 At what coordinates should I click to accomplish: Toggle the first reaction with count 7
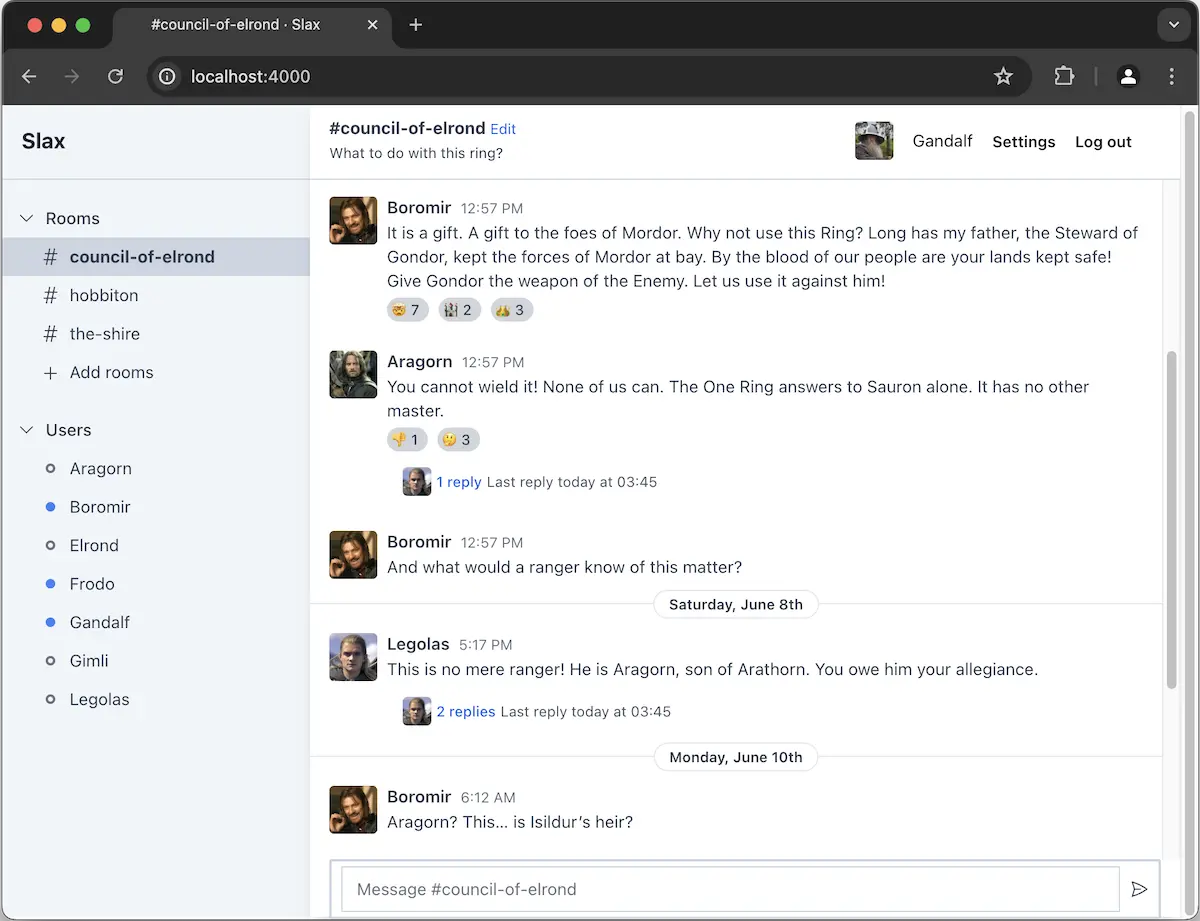[x=407, y=310]
